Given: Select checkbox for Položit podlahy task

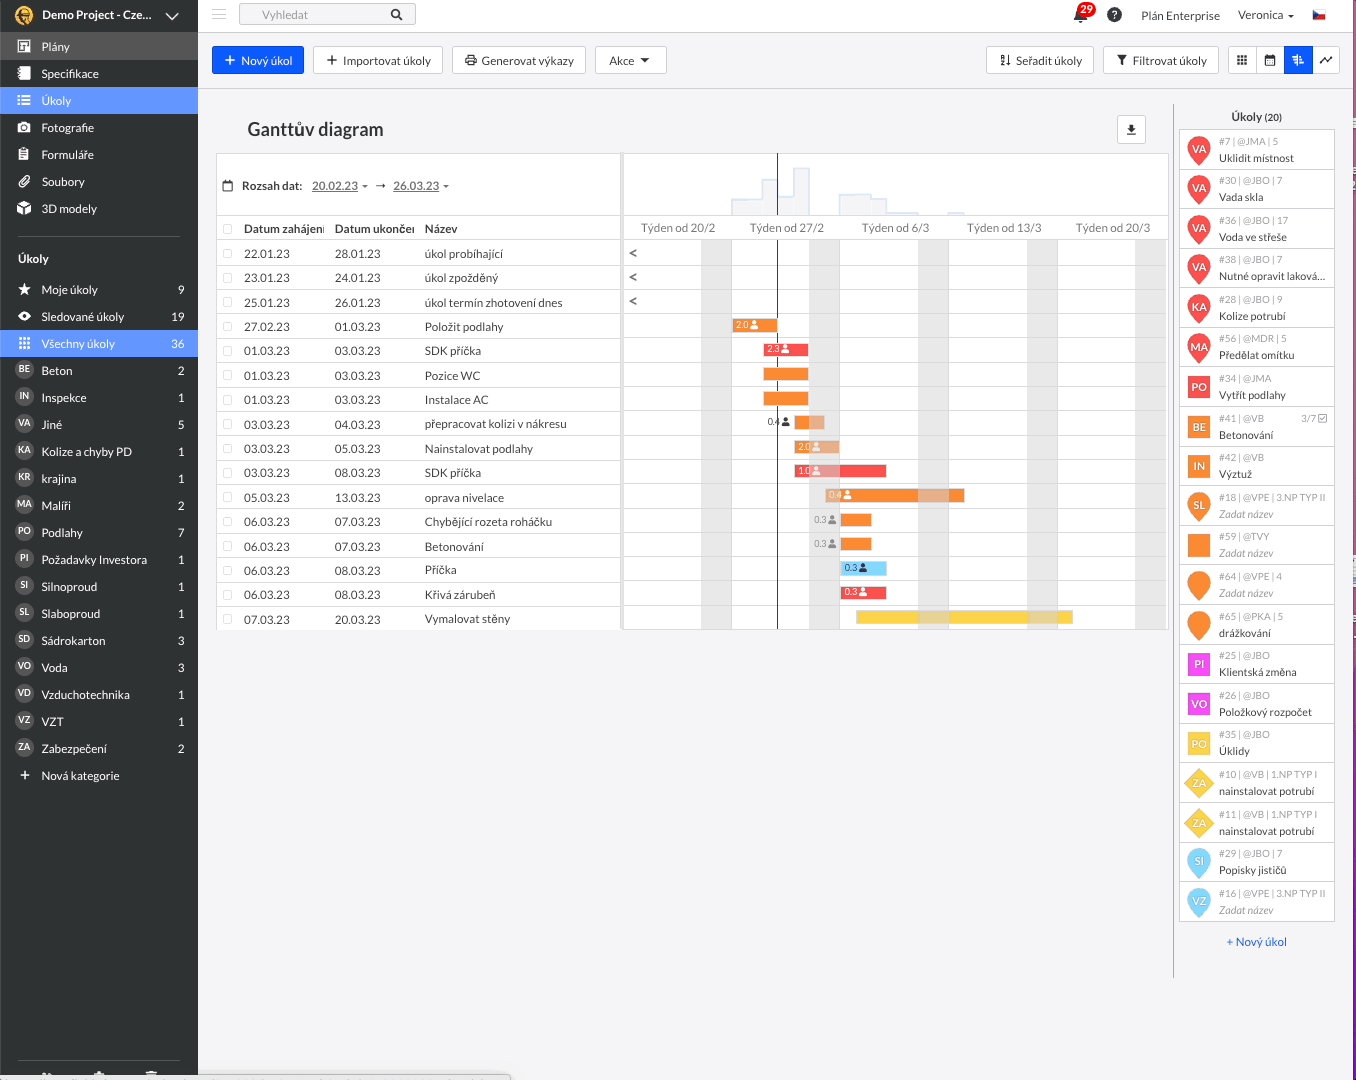Looking at the screenshot, I should 228,327.
